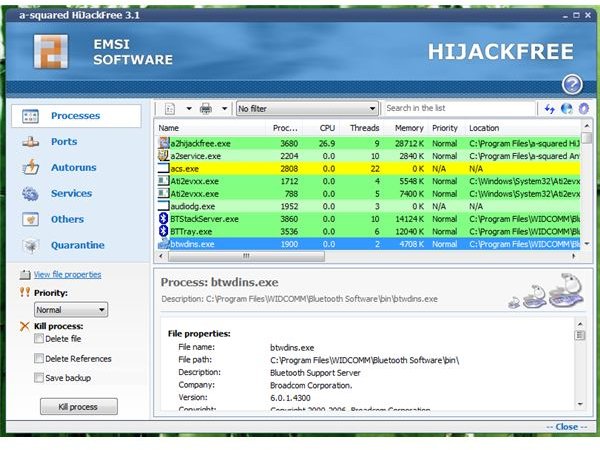Click the save report document icon
The width and height of the screenshot is (600, 450).
(170, 109)
